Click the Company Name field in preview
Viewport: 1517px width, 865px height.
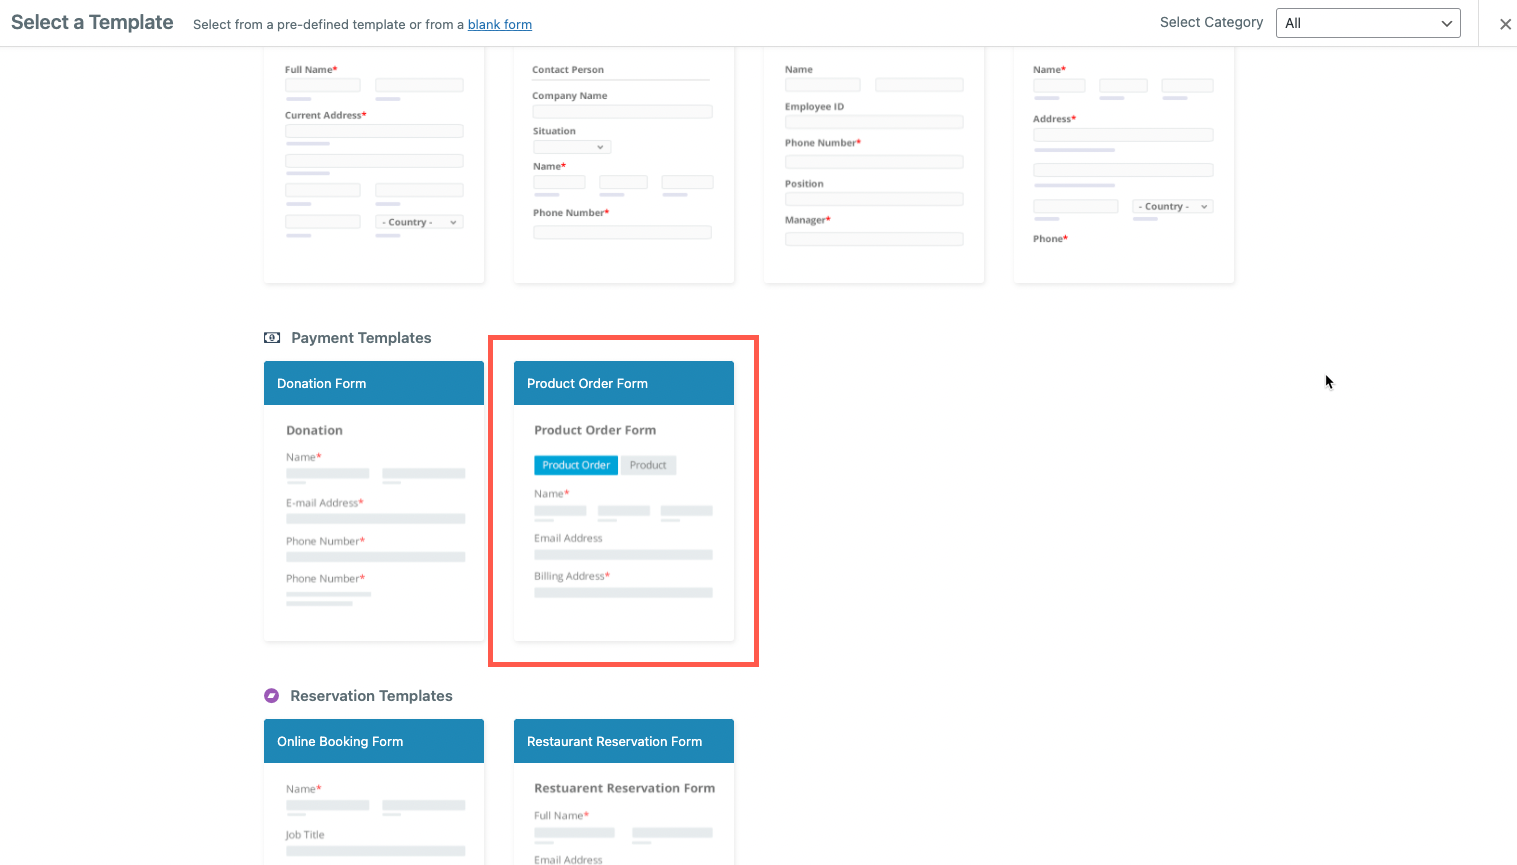(622, 112)
